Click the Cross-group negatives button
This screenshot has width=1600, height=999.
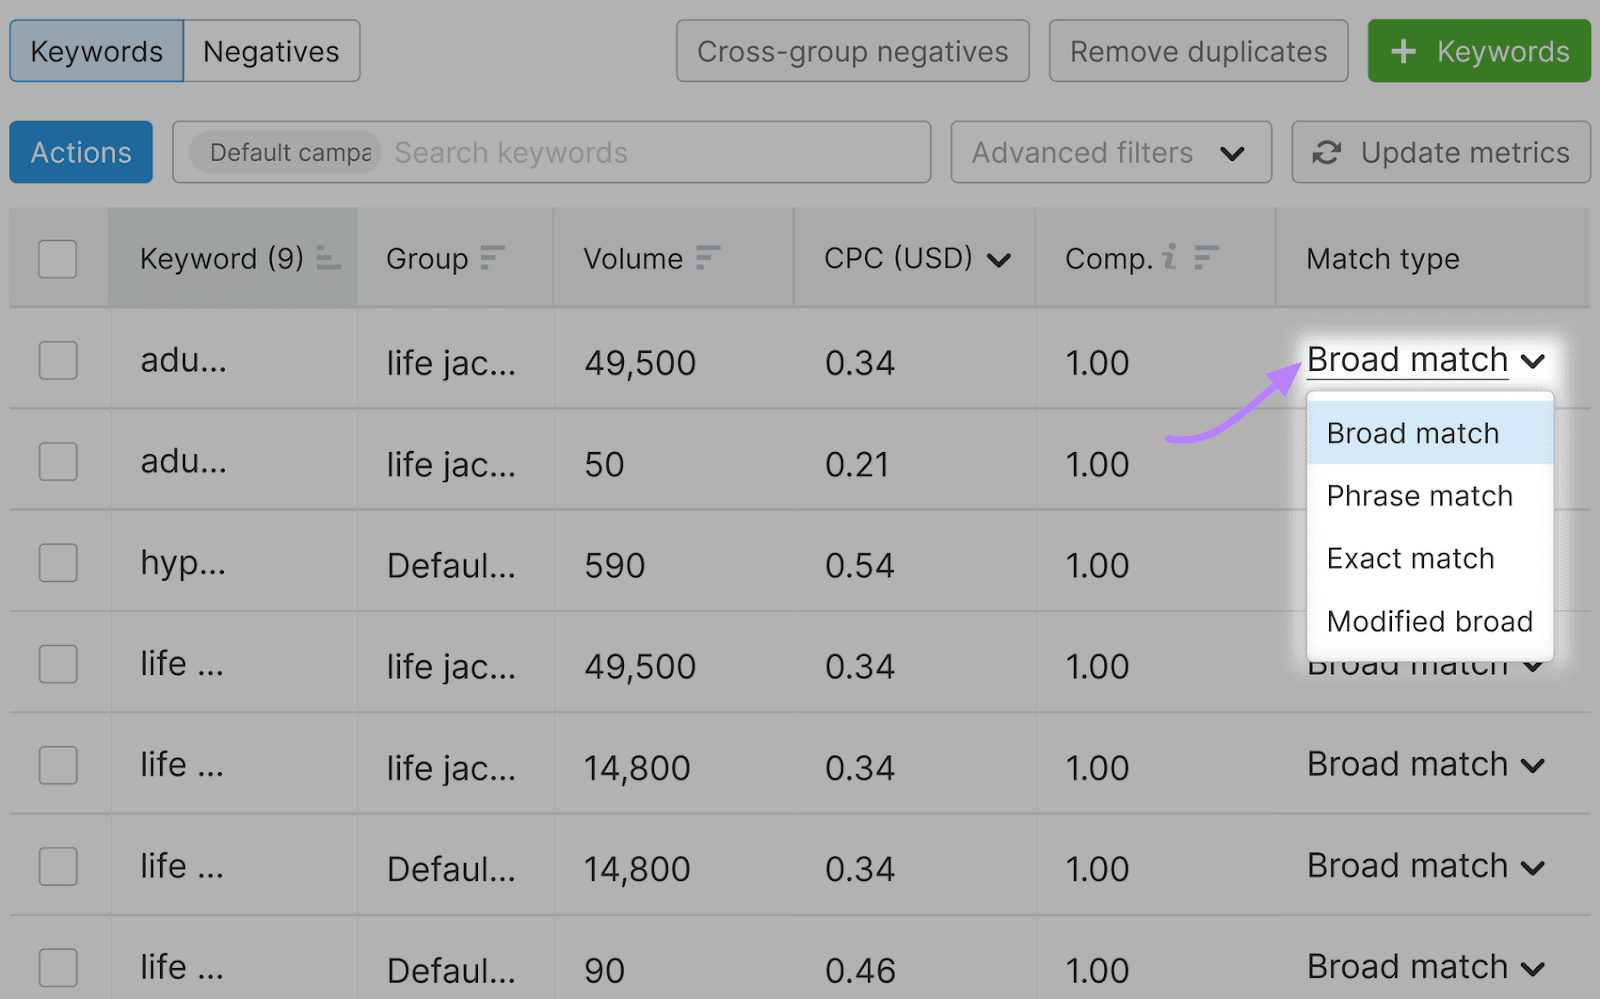(x=852, y=50)
